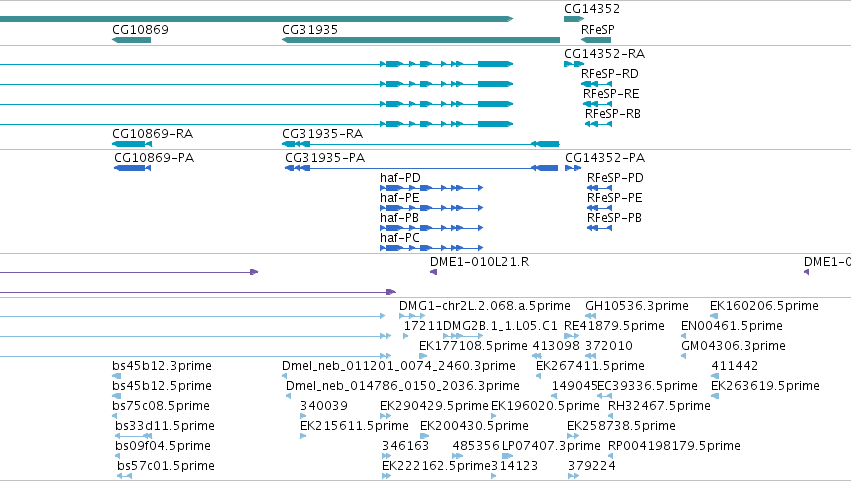Select the EK263619.5prime EST label
This screenshot has width=851, height=481.
pyautogui.click(x=765, y=386)
